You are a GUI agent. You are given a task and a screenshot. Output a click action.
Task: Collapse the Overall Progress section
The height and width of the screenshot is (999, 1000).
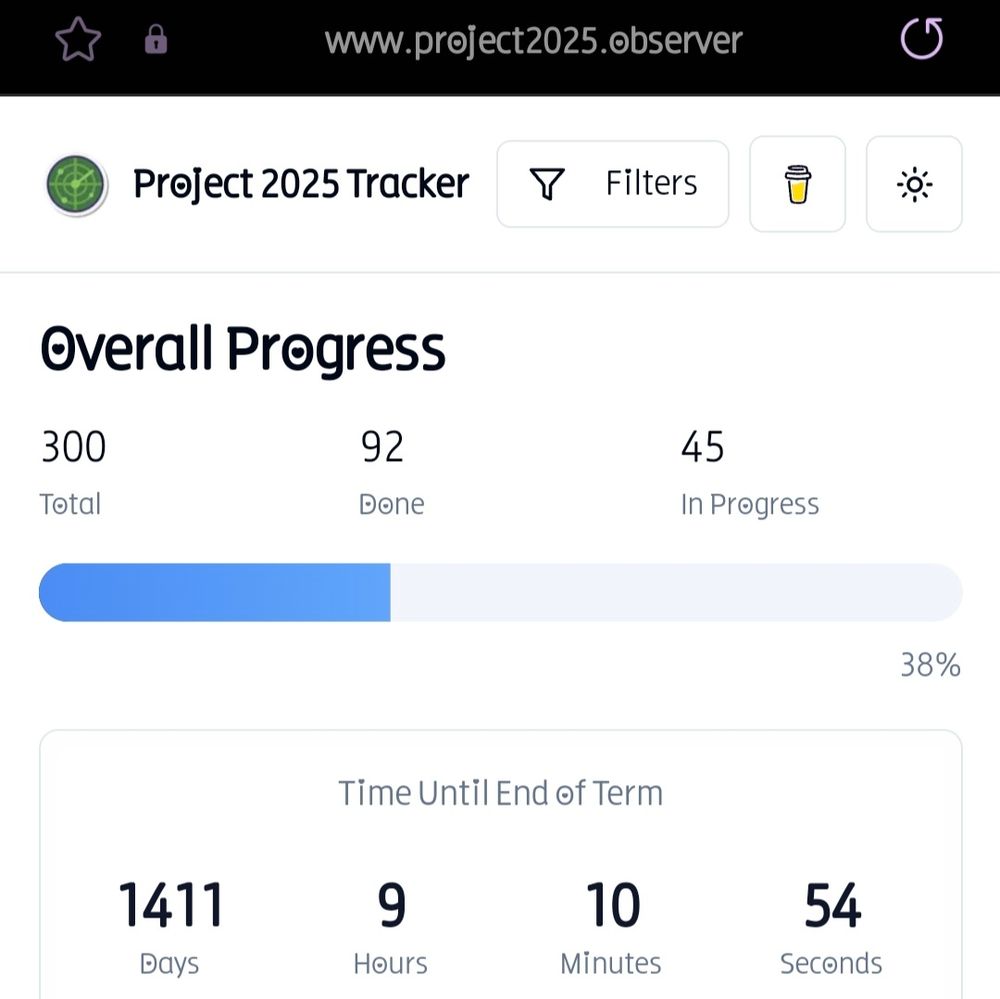pos(242,349)
